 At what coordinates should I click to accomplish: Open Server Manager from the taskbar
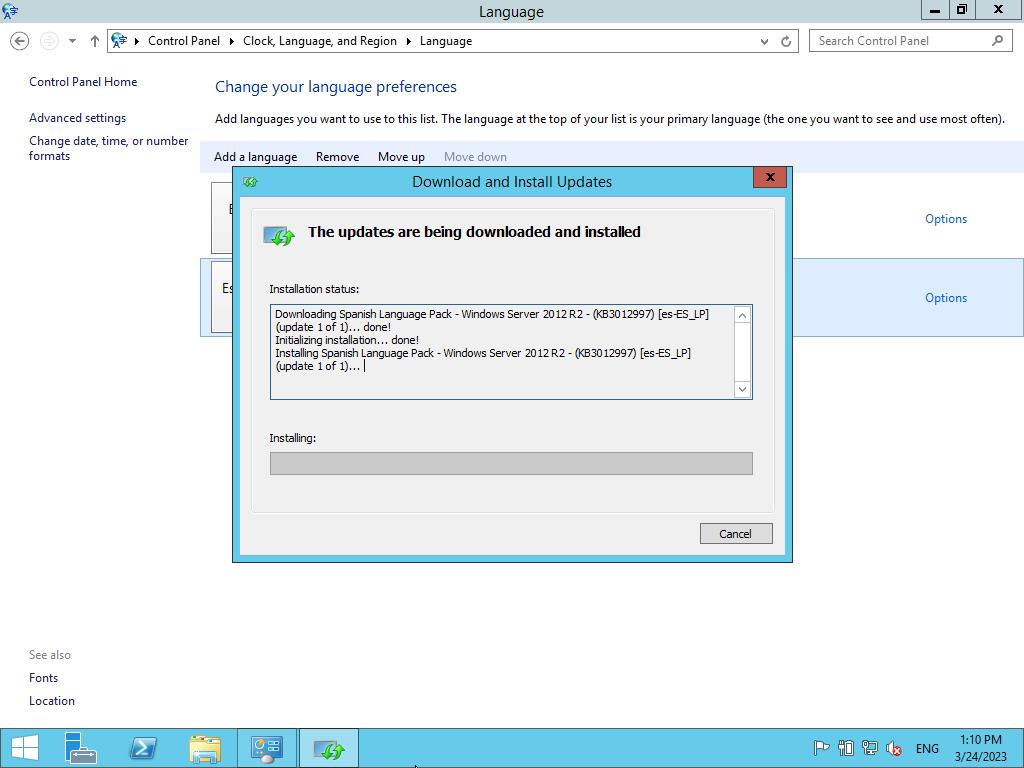pyautogui.click(x=81, y=748)
